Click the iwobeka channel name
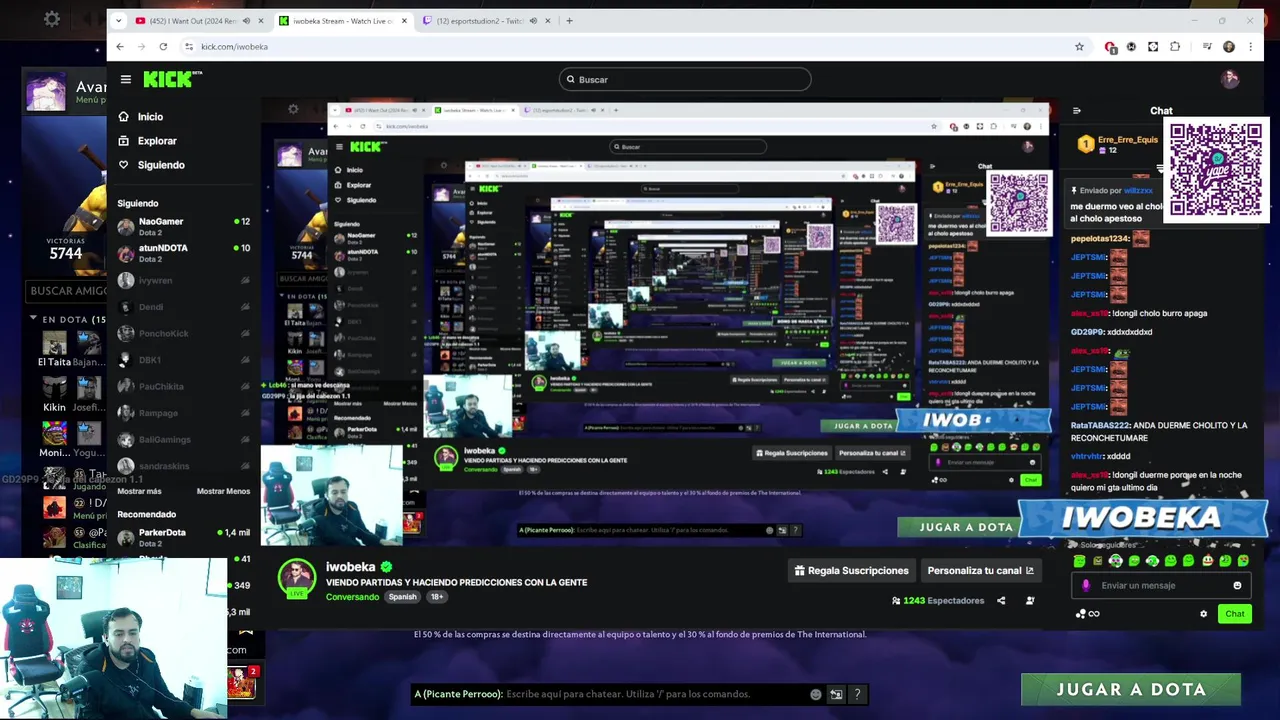Image resolution: width=1280 pixels, height=720 pixels. [350, 567]
